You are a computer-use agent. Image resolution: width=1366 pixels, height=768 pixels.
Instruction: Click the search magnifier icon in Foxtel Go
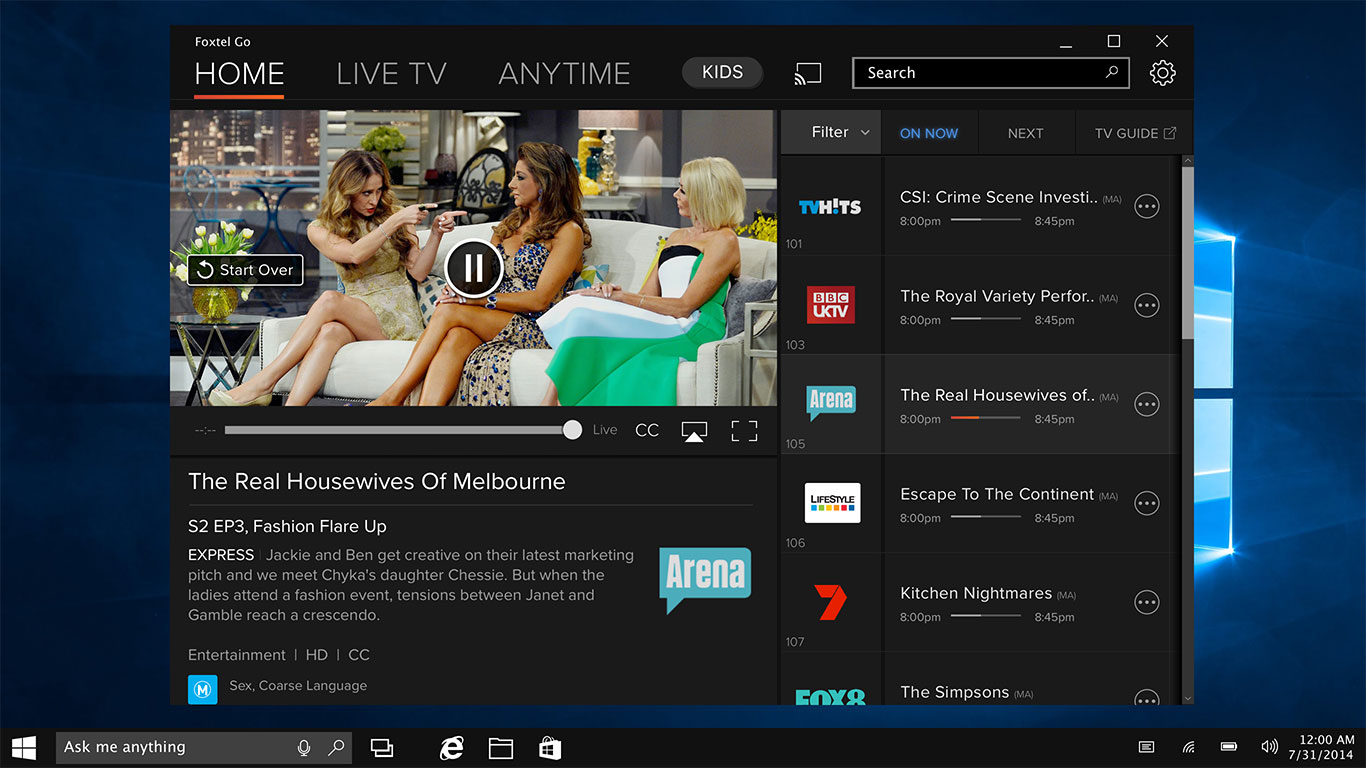1111,72
